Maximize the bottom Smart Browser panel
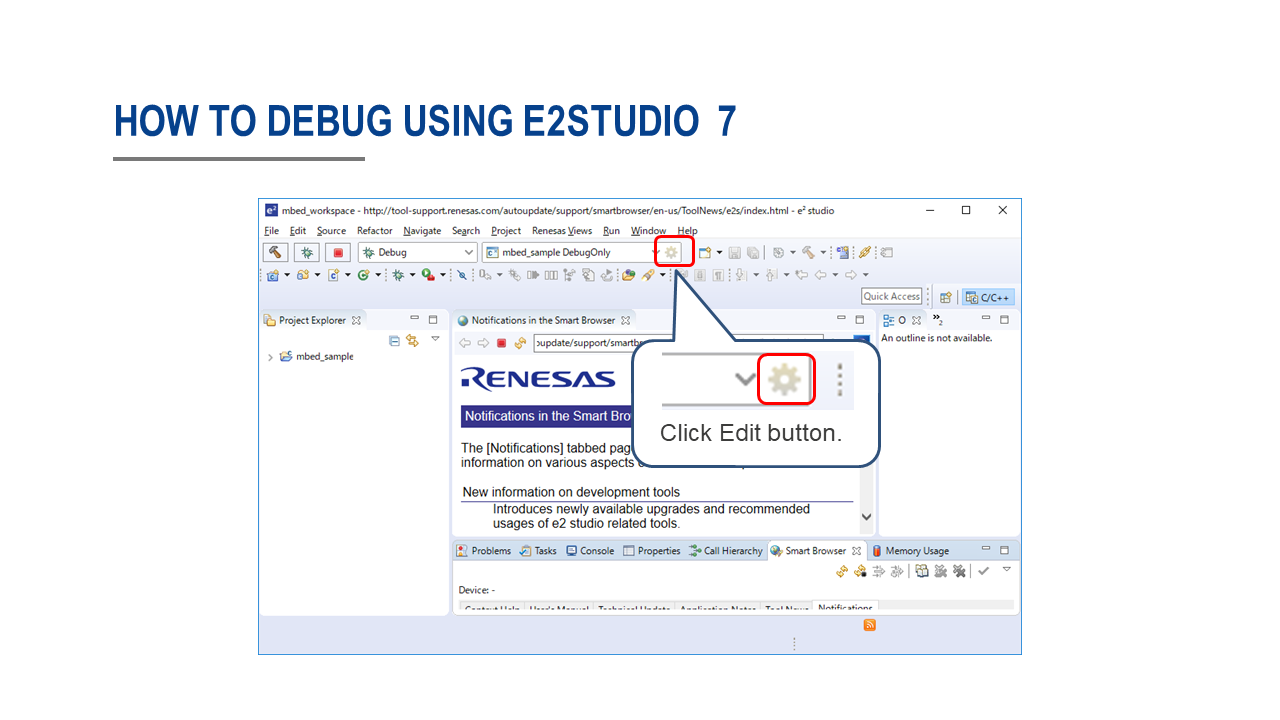Viewport: 1280px width, 720px height. [1004, 550]
